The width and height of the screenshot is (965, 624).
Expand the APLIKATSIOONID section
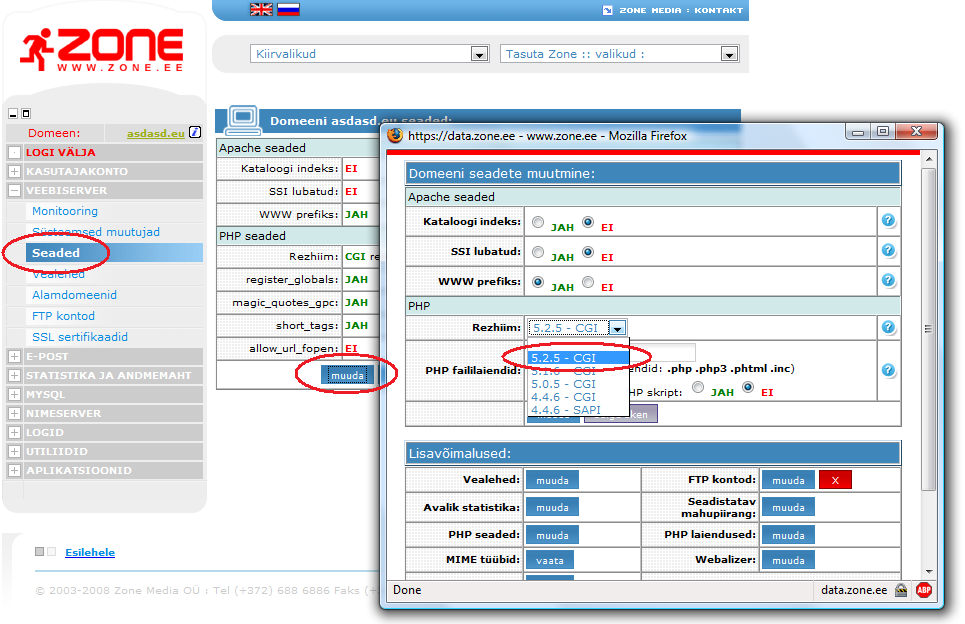(x=14, y=470)
